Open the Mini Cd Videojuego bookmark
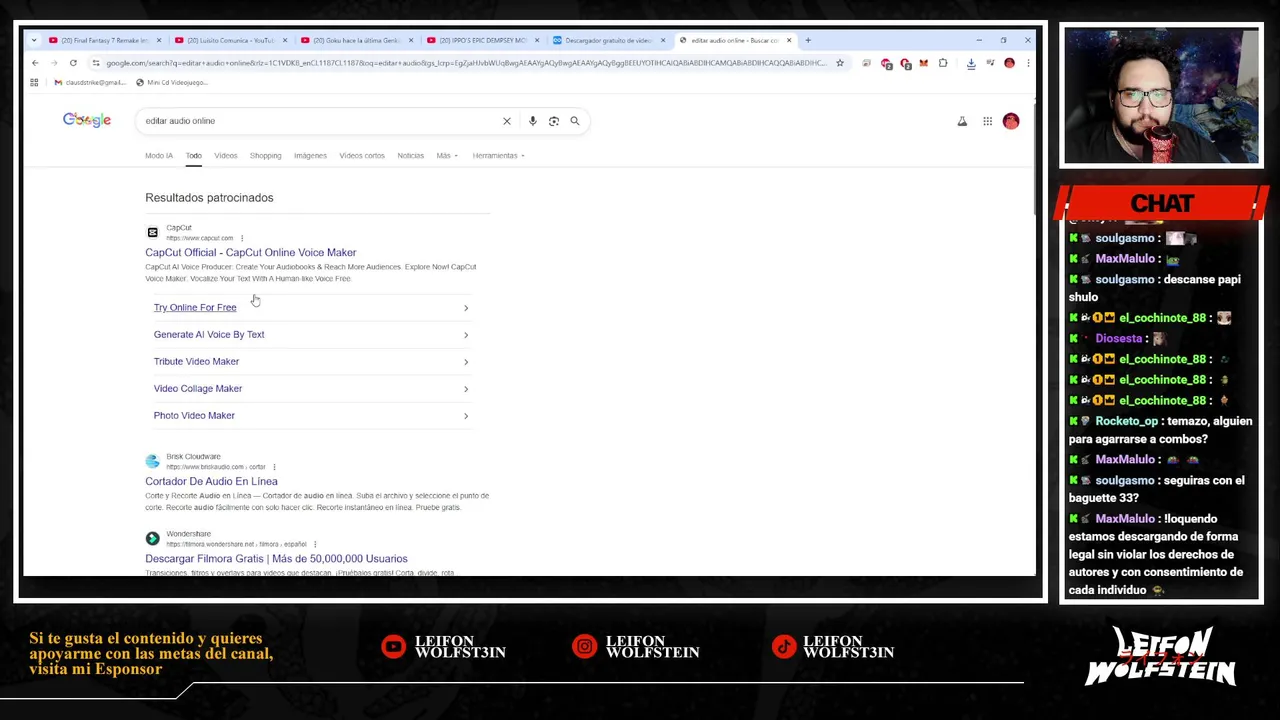This screenshot has height=720, width=1280. coord(171,82)
